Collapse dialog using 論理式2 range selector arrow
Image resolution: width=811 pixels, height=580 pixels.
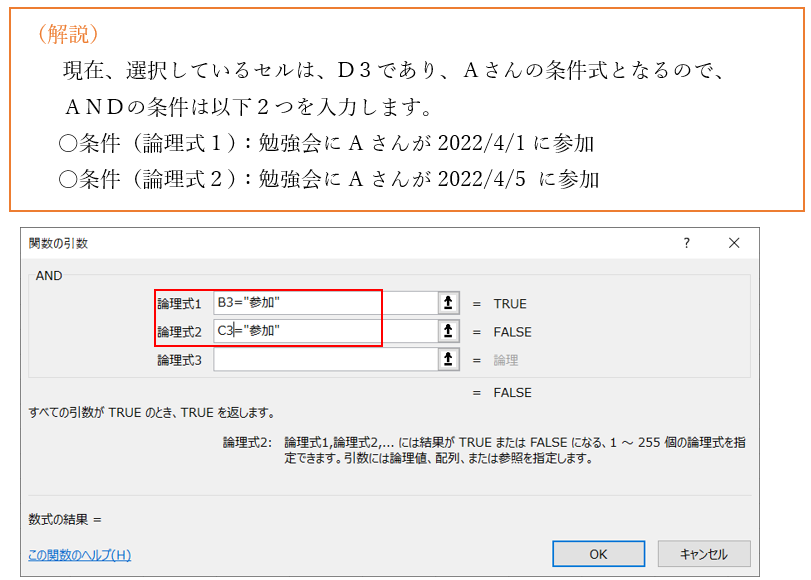(449, 331)
